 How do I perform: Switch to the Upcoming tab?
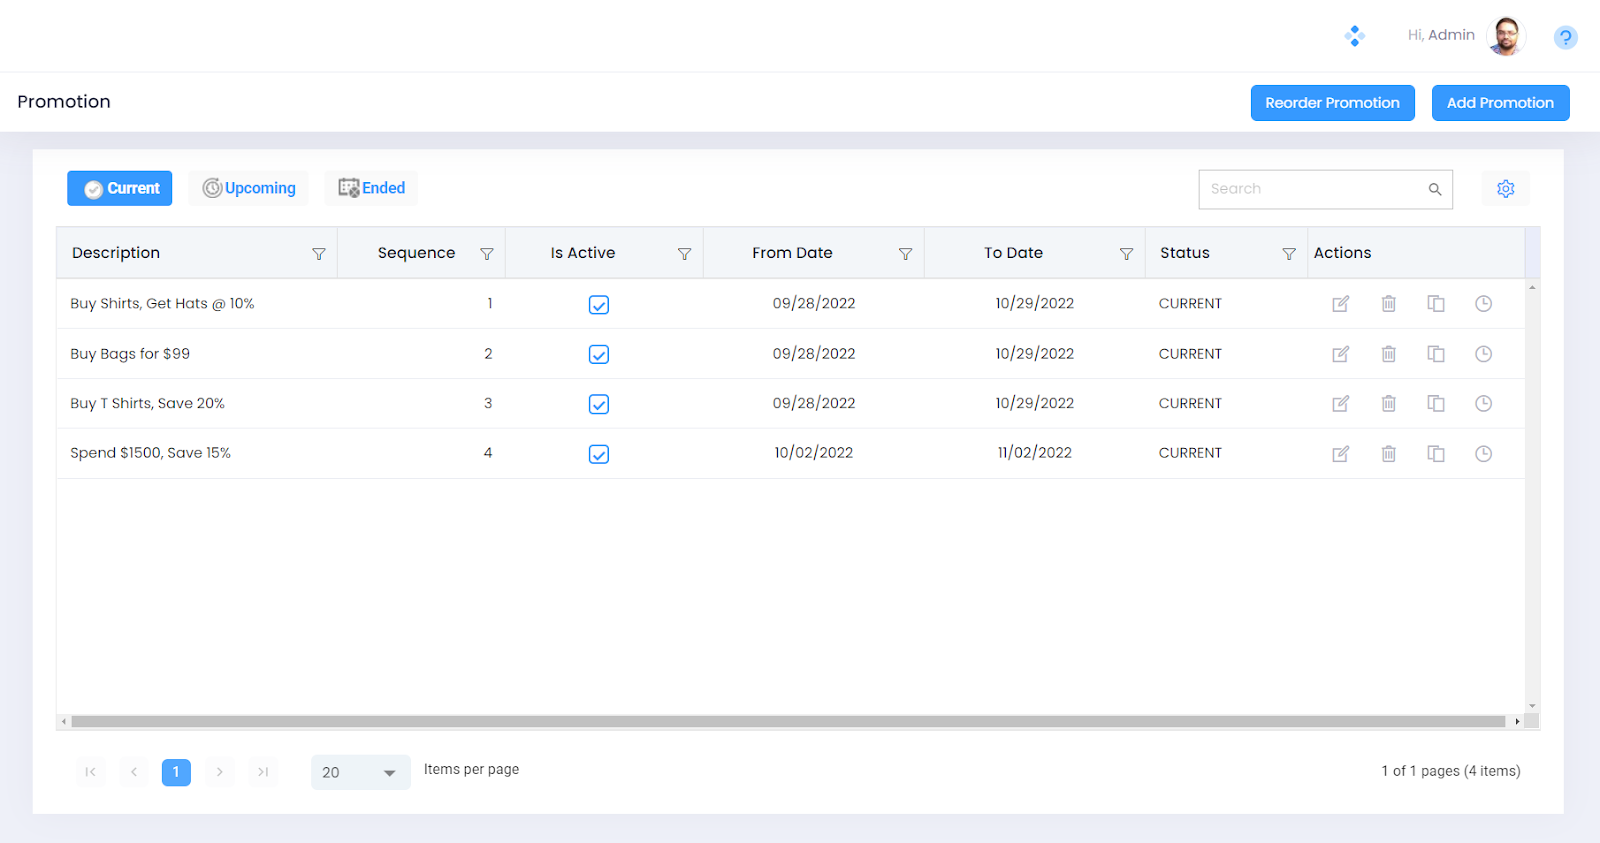(249, 188)
